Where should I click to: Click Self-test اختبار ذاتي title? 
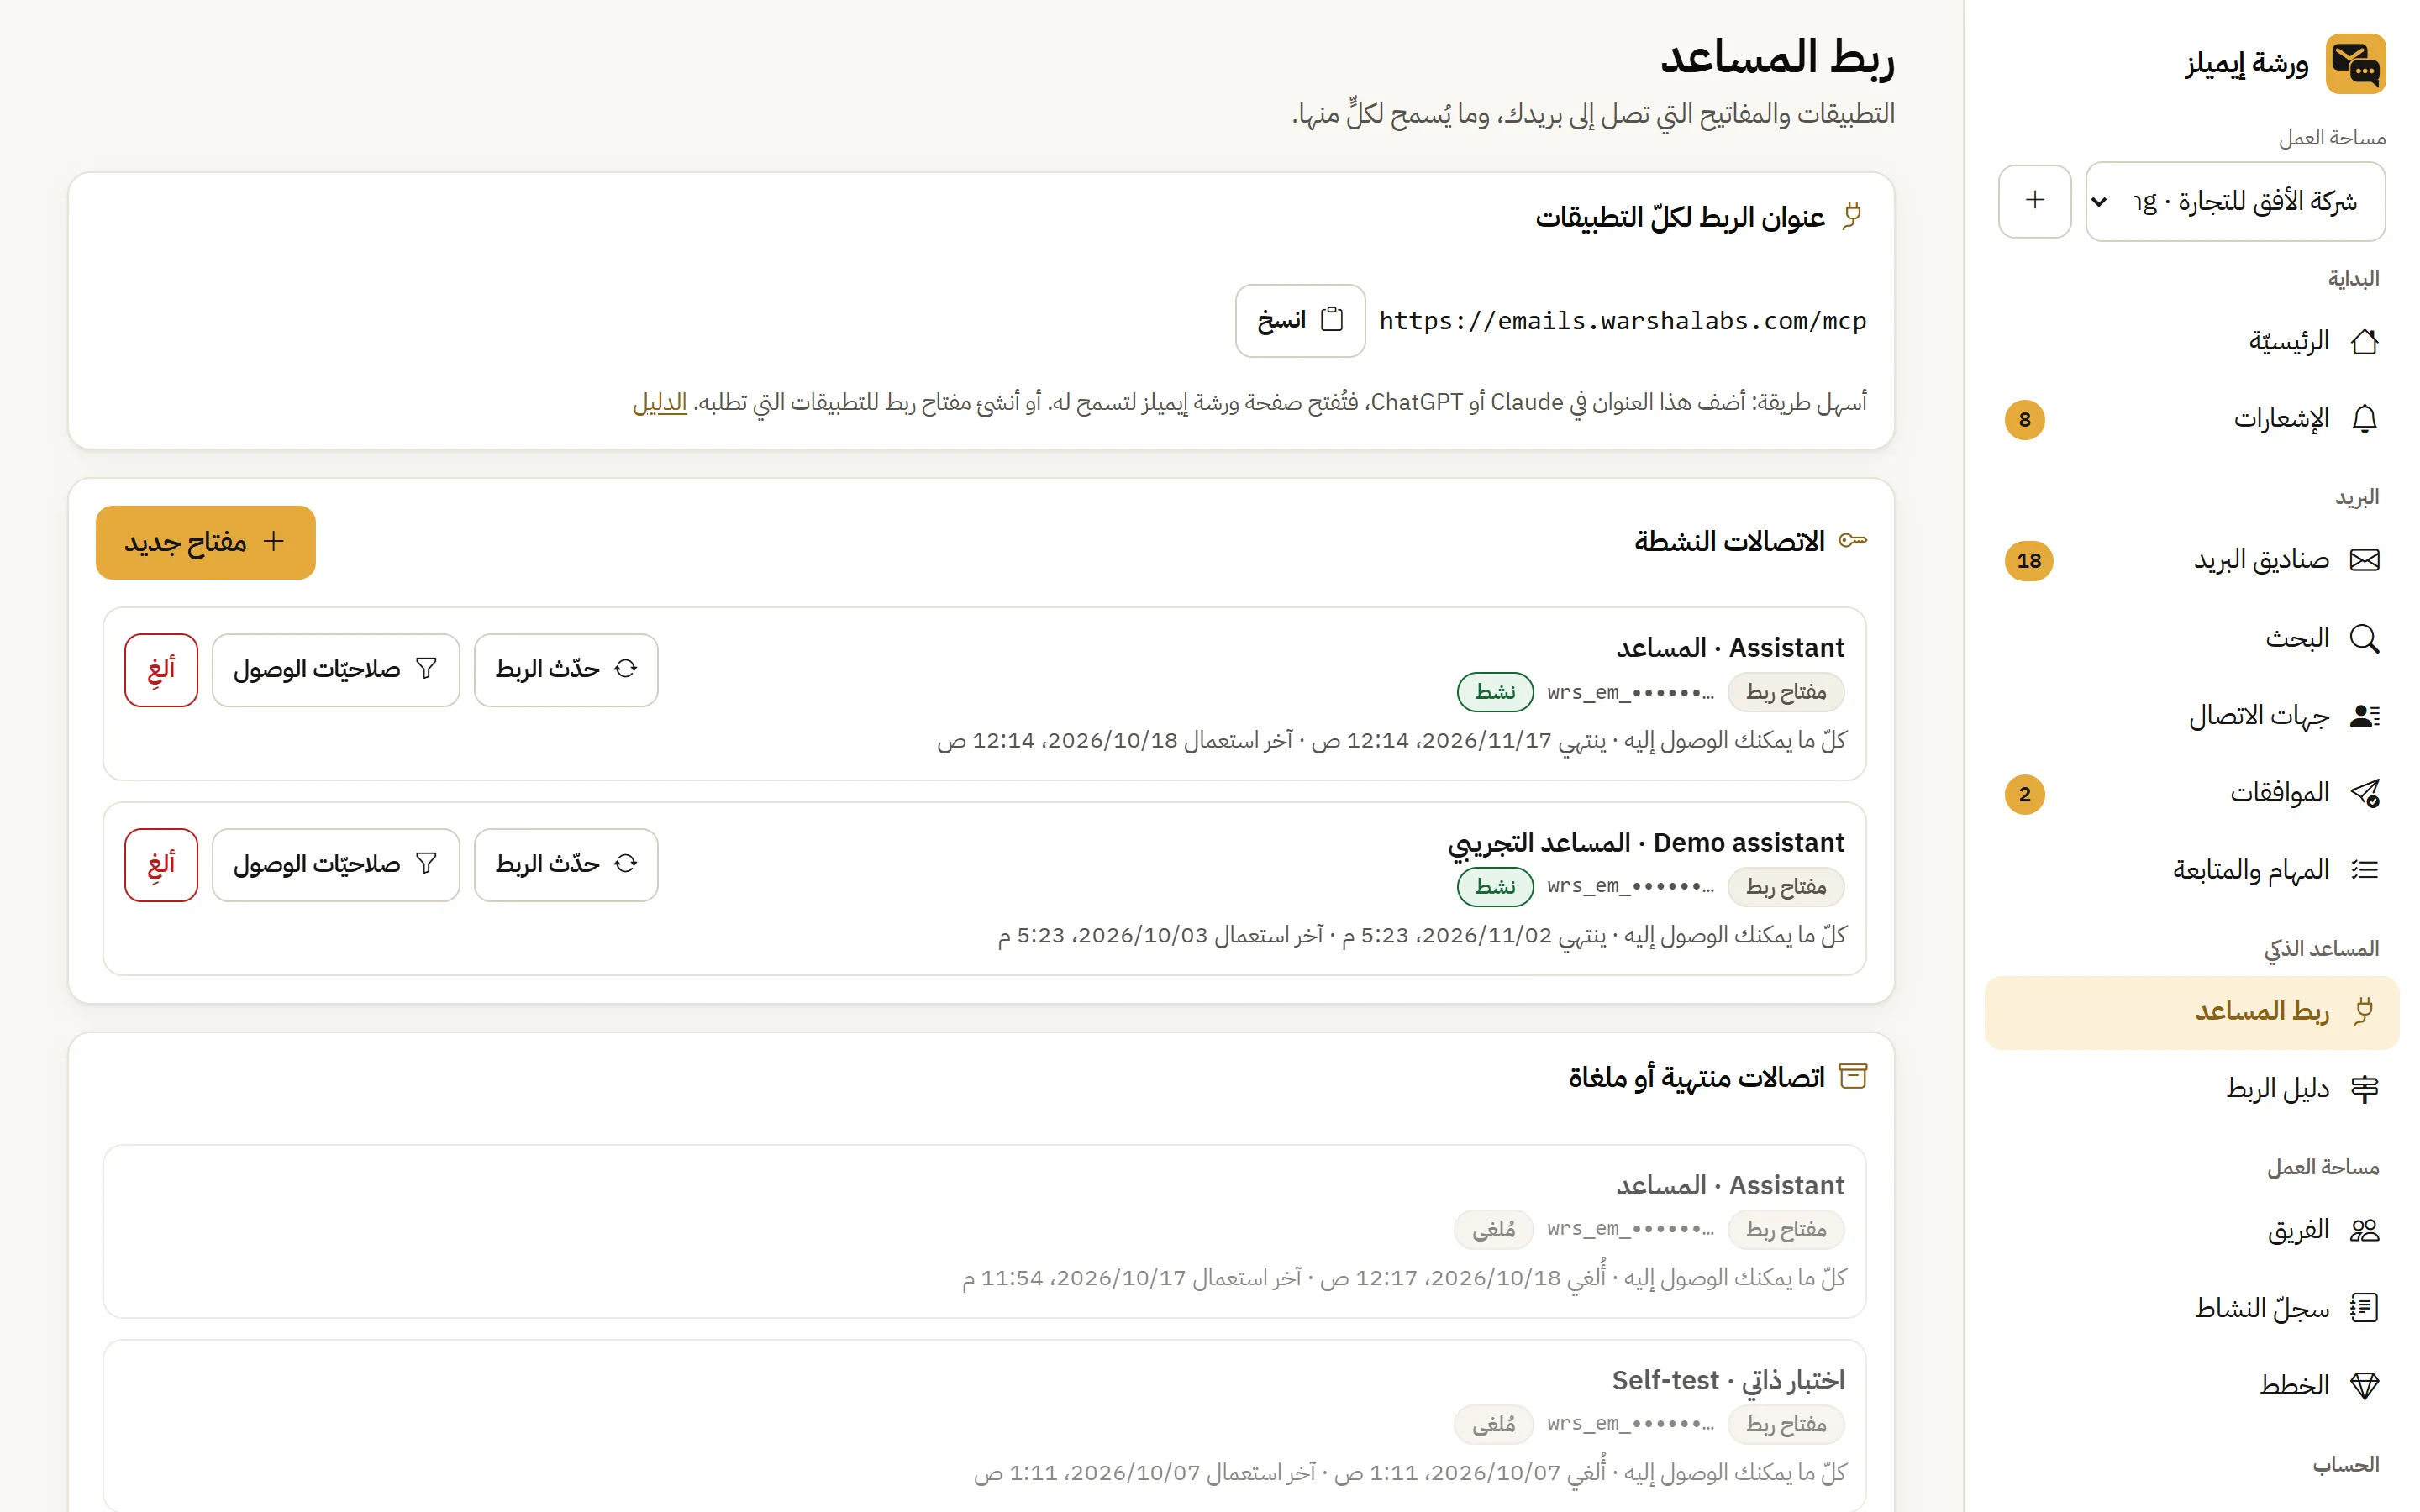tap(1728, 1381)
